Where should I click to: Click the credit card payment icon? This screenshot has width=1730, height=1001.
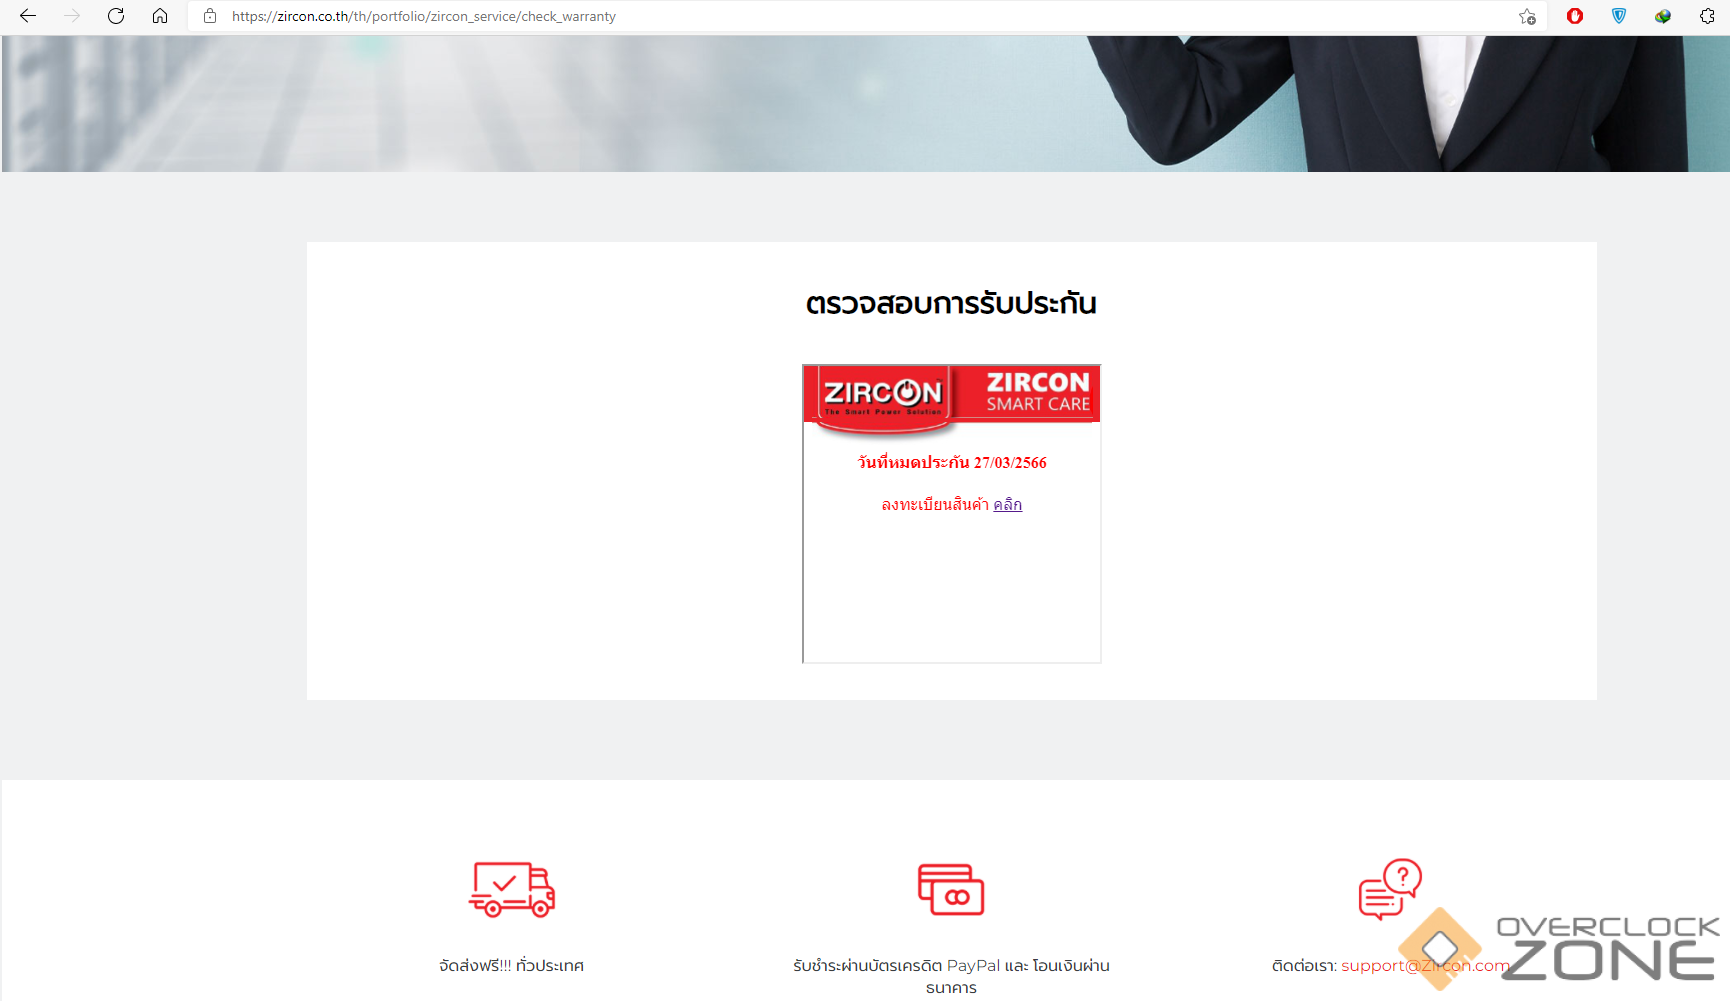tap(951, 889)
